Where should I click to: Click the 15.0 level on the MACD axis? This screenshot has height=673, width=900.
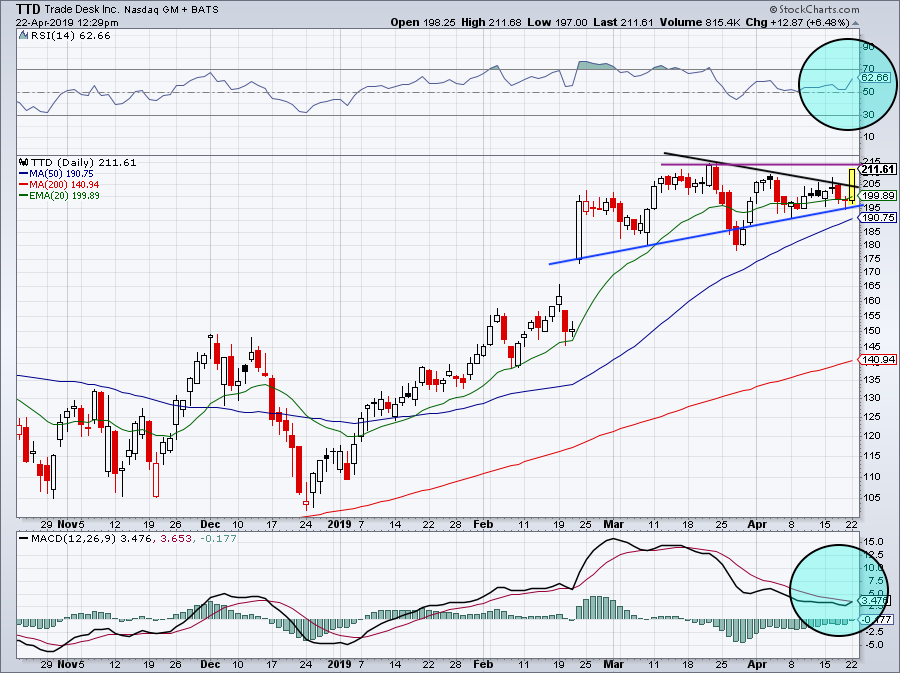(x=873, y=542)
